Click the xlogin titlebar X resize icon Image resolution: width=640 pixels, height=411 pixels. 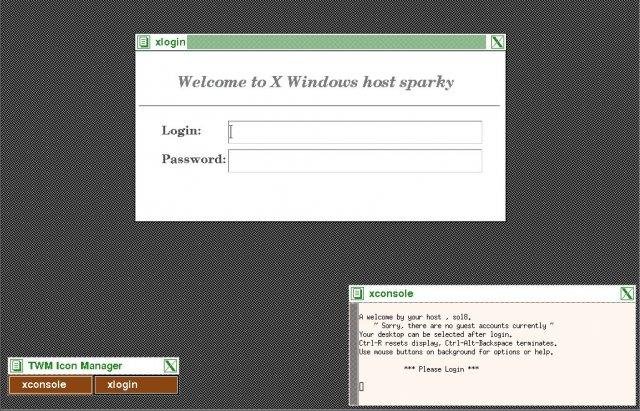(497, 42)
